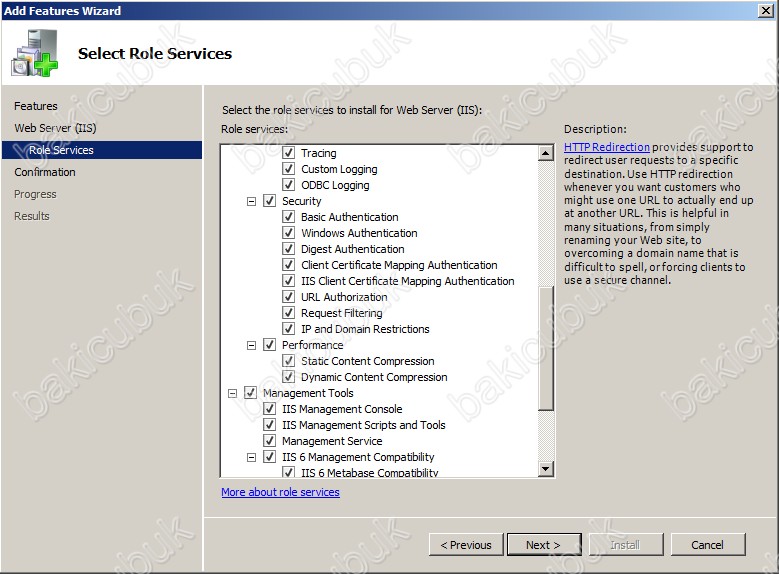Select the Role Services step

(x=102, y=150)
